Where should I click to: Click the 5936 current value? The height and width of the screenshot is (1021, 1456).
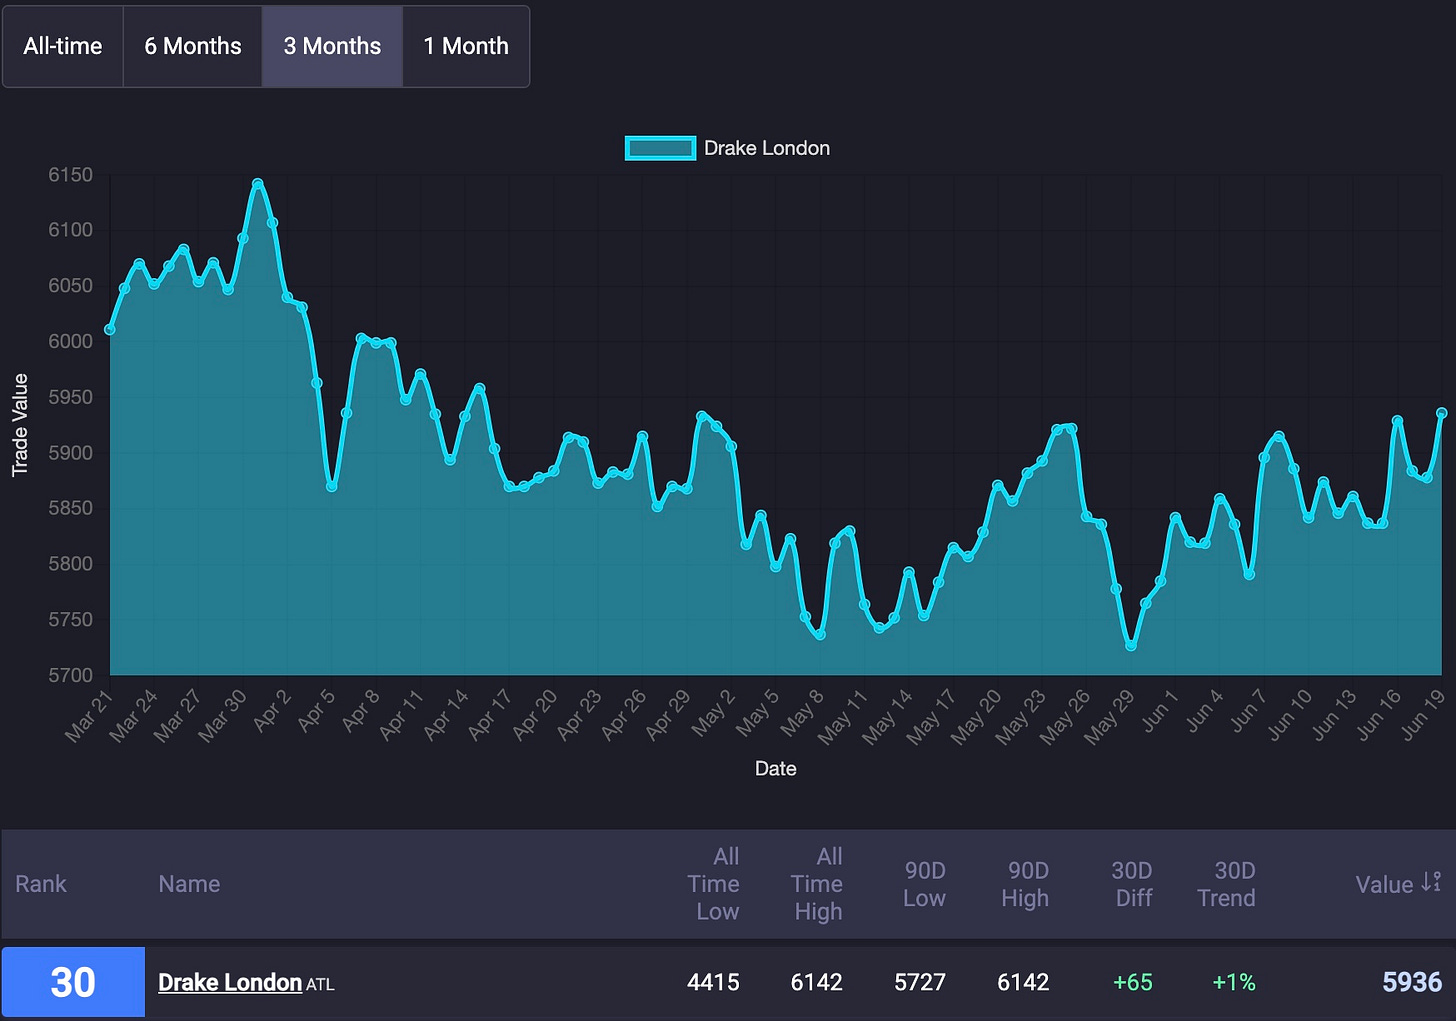(x=1412, y=982)
